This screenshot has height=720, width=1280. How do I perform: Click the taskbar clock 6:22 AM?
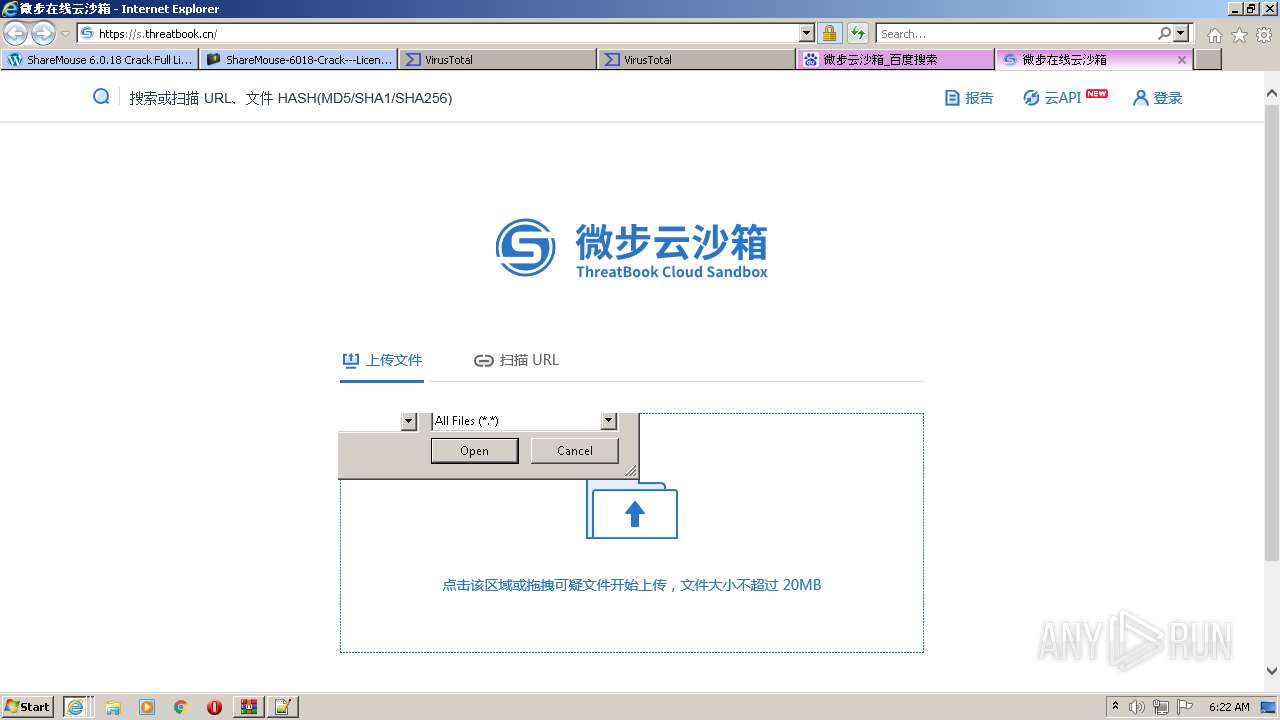[x=1229, y=707]
